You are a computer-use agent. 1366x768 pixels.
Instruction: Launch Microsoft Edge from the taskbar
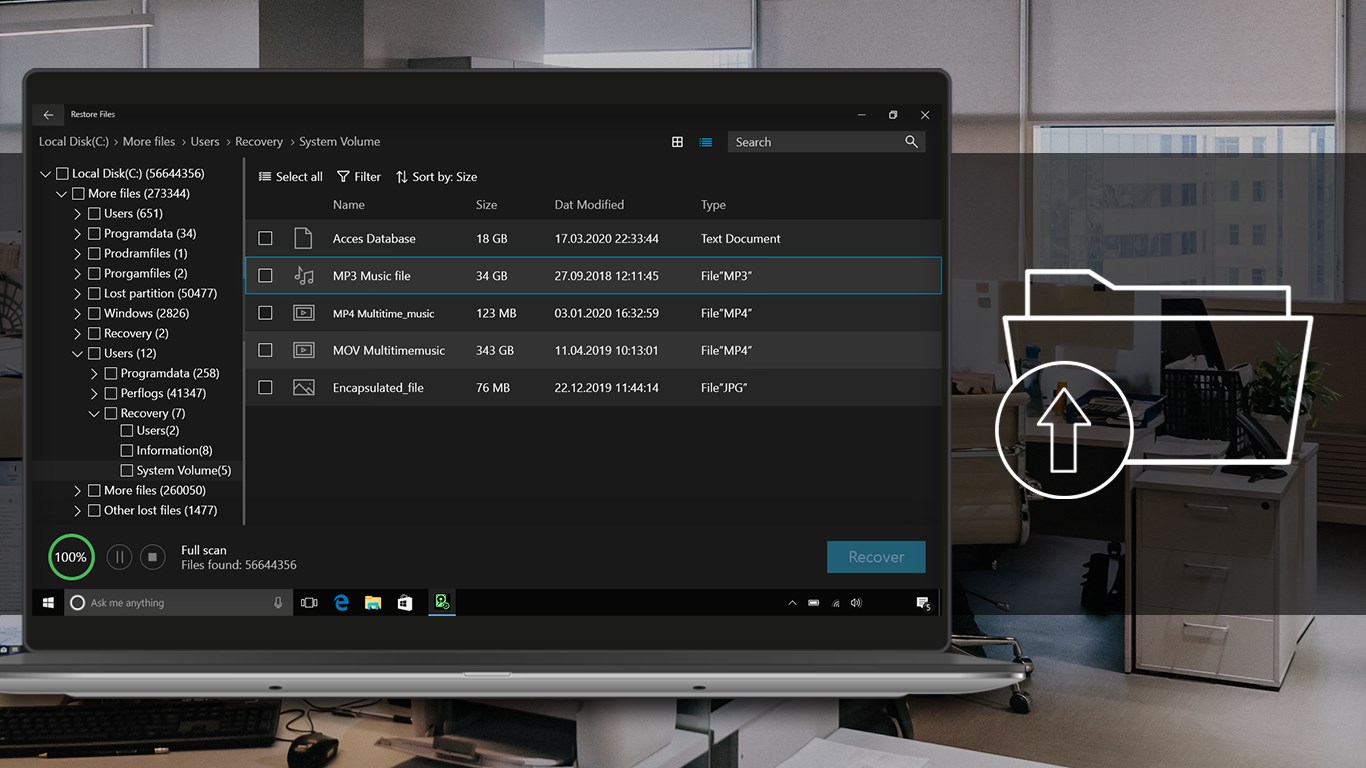[341, 603]
